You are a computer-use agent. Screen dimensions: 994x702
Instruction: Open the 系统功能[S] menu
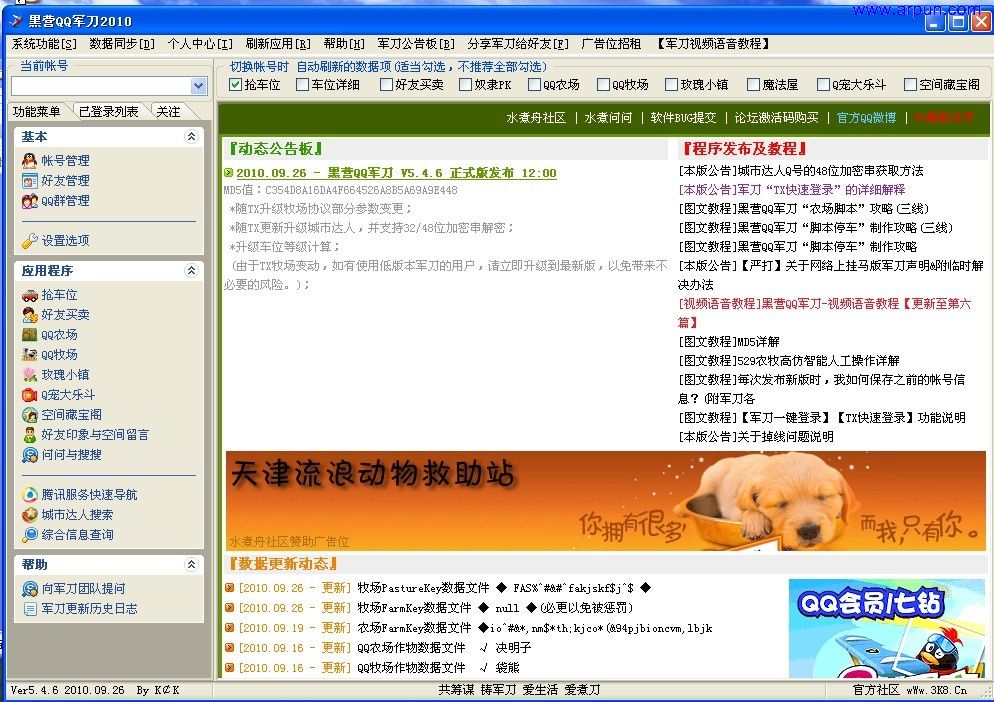(x=44, y=44)
